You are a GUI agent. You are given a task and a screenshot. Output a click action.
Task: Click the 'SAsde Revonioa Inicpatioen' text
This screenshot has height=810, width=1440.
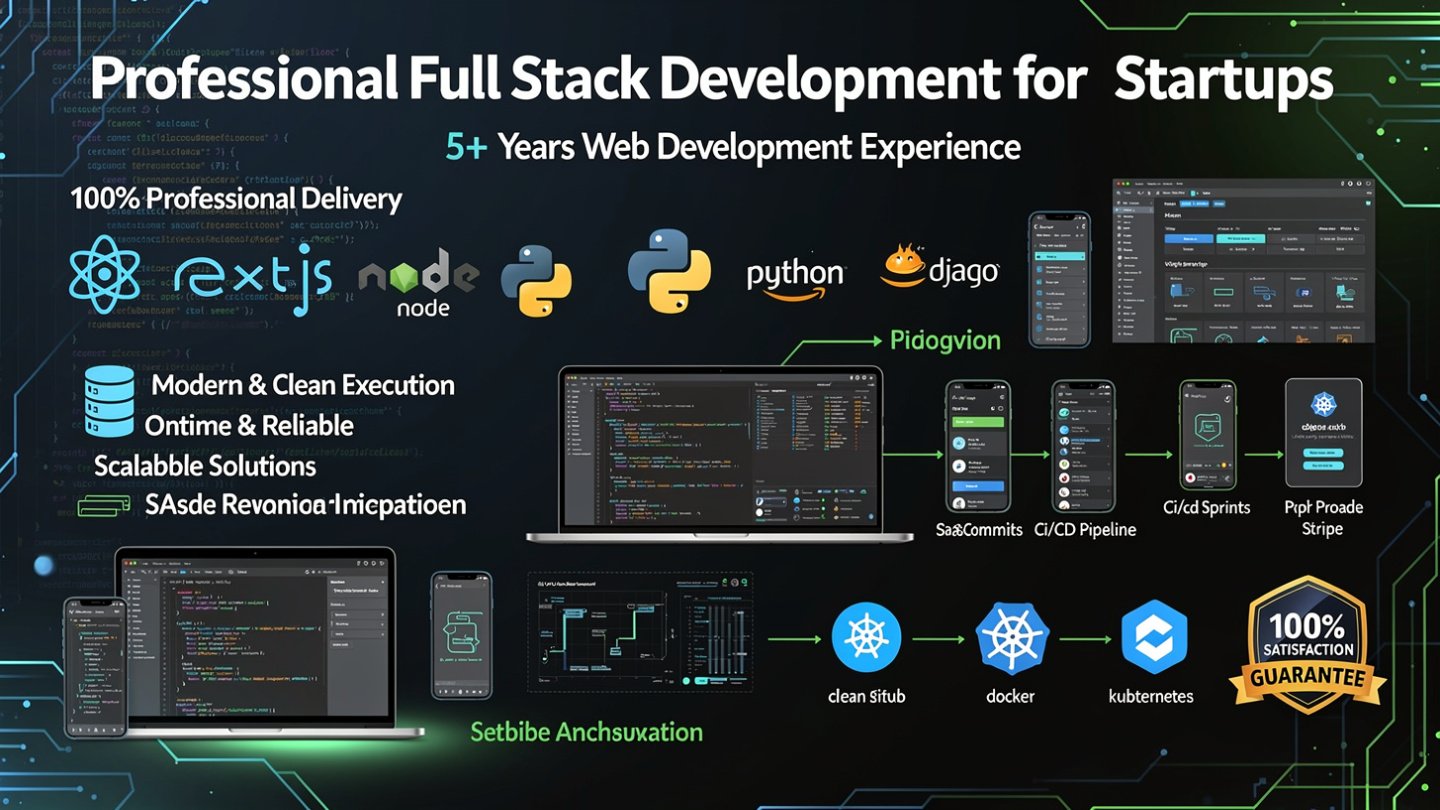pyautogui.click(x=305, y=504)
